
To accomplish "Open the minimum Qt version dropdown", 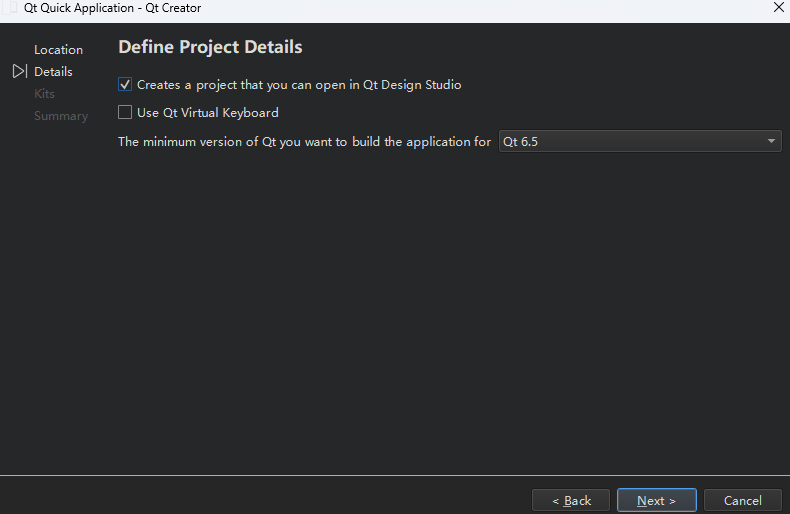I will point(640,142).
